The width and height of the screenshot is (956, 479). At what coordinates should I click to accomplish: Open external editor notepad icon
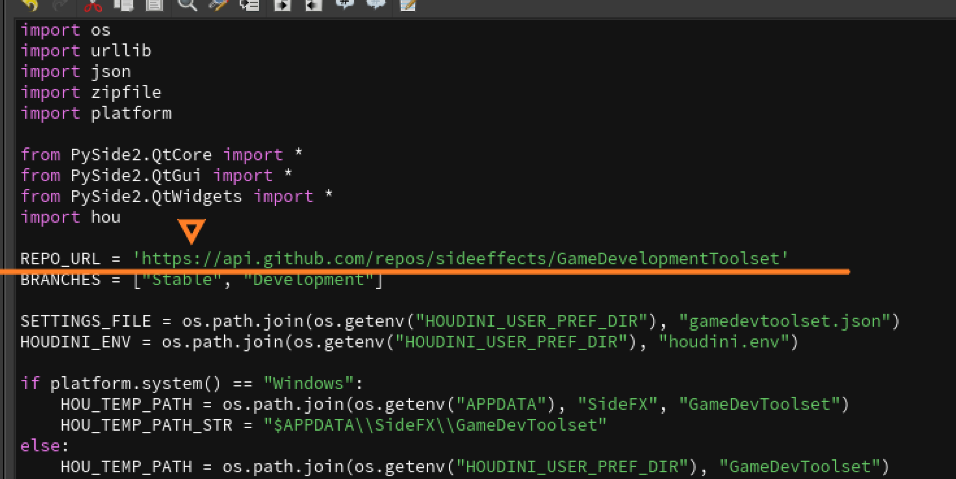click(x=408, y=5)
